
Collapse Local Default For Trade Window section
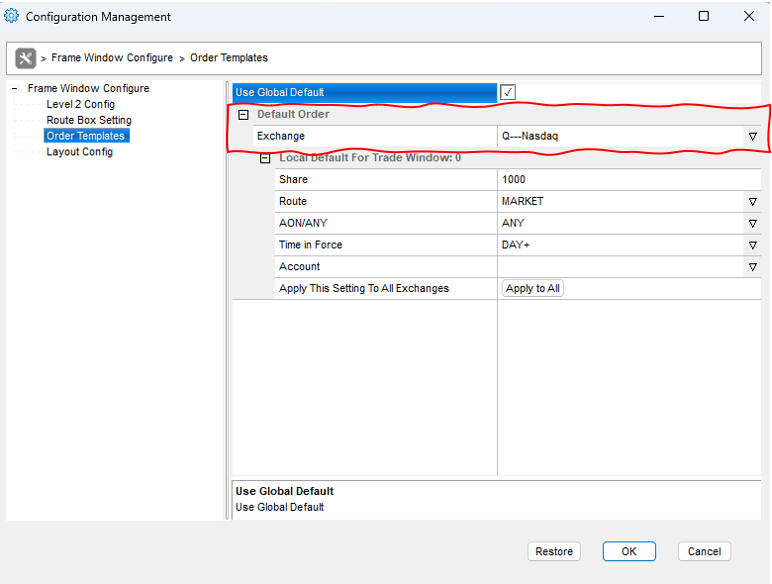265,158
